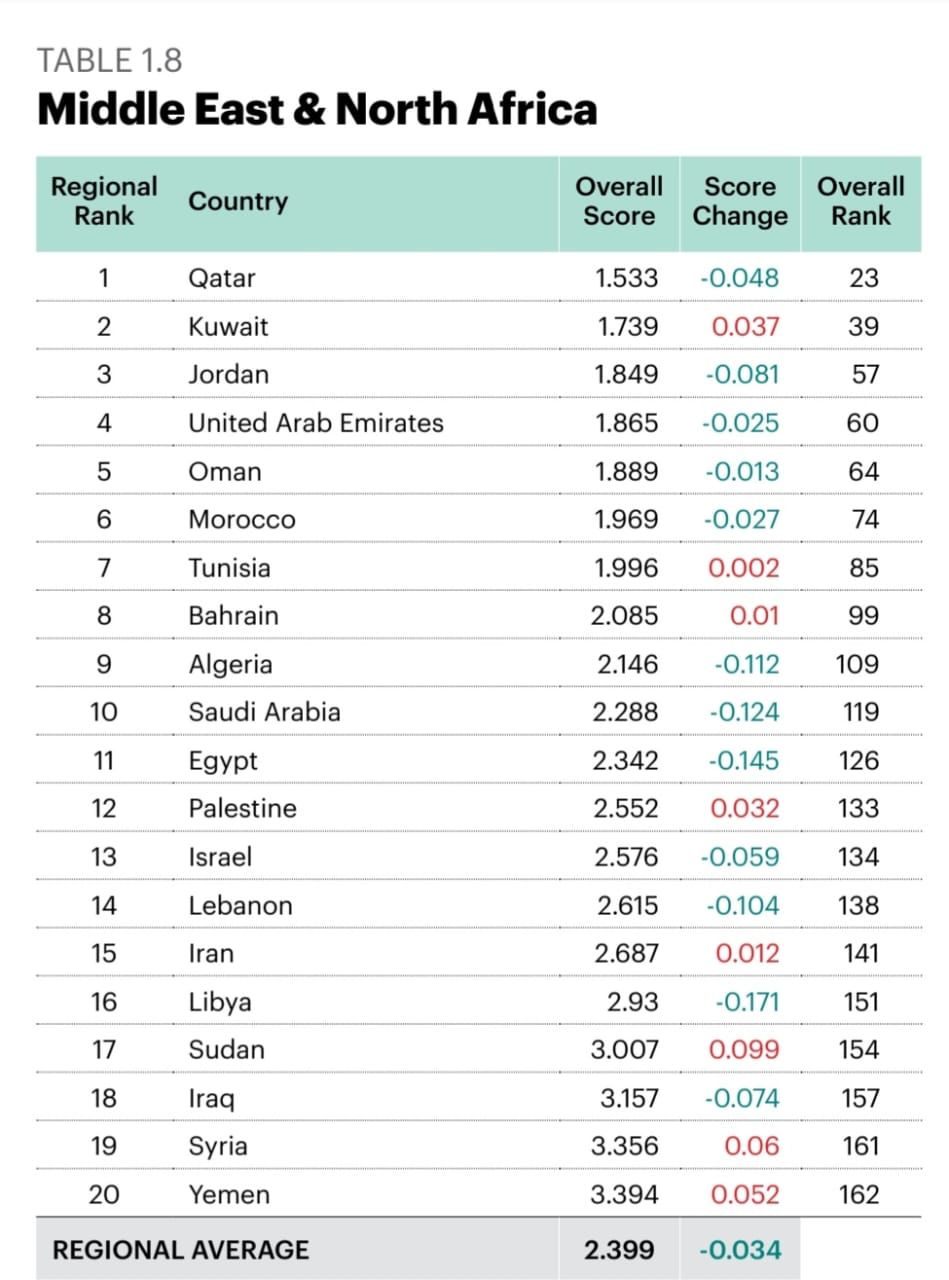Screen dimensions: 949x1280
Task: Select Jordan's overall score 1.849
Action: point(627,375)
